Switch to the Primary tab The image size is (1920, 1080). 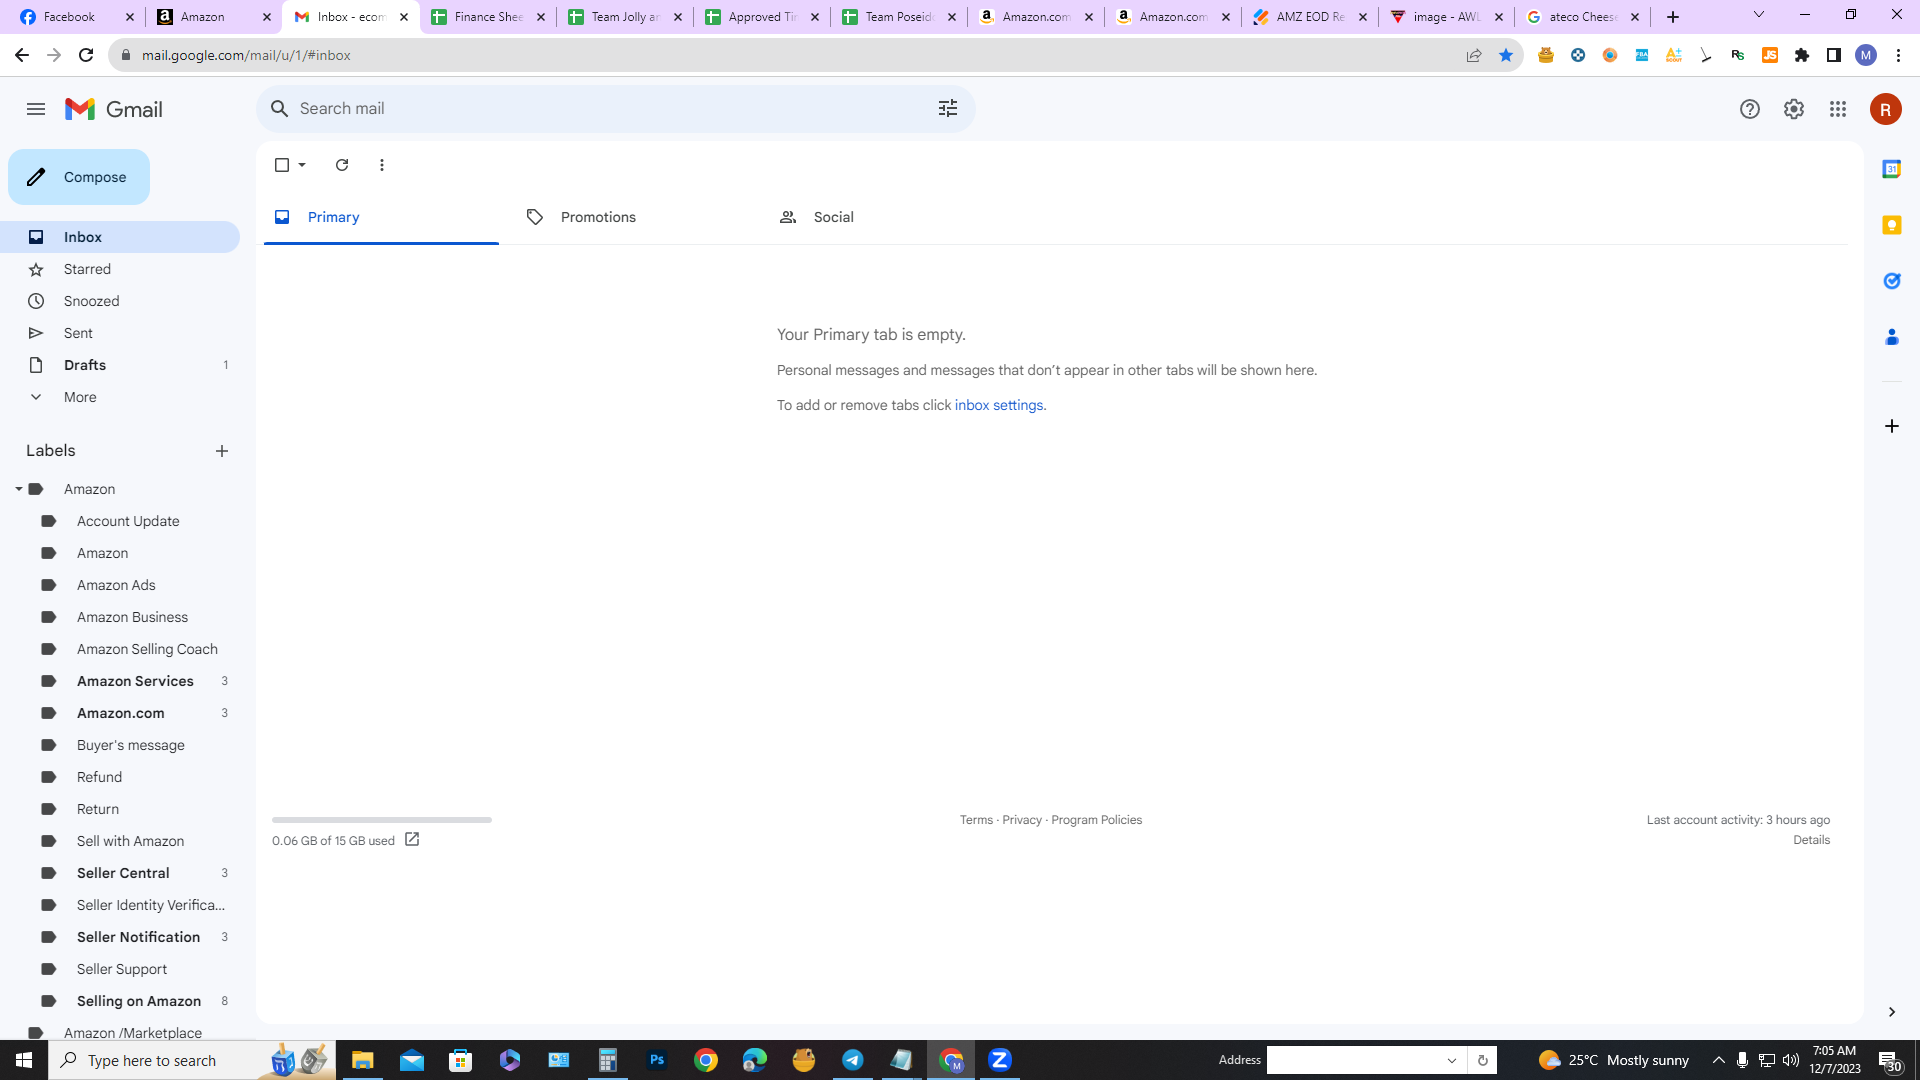tap(381, 217)
